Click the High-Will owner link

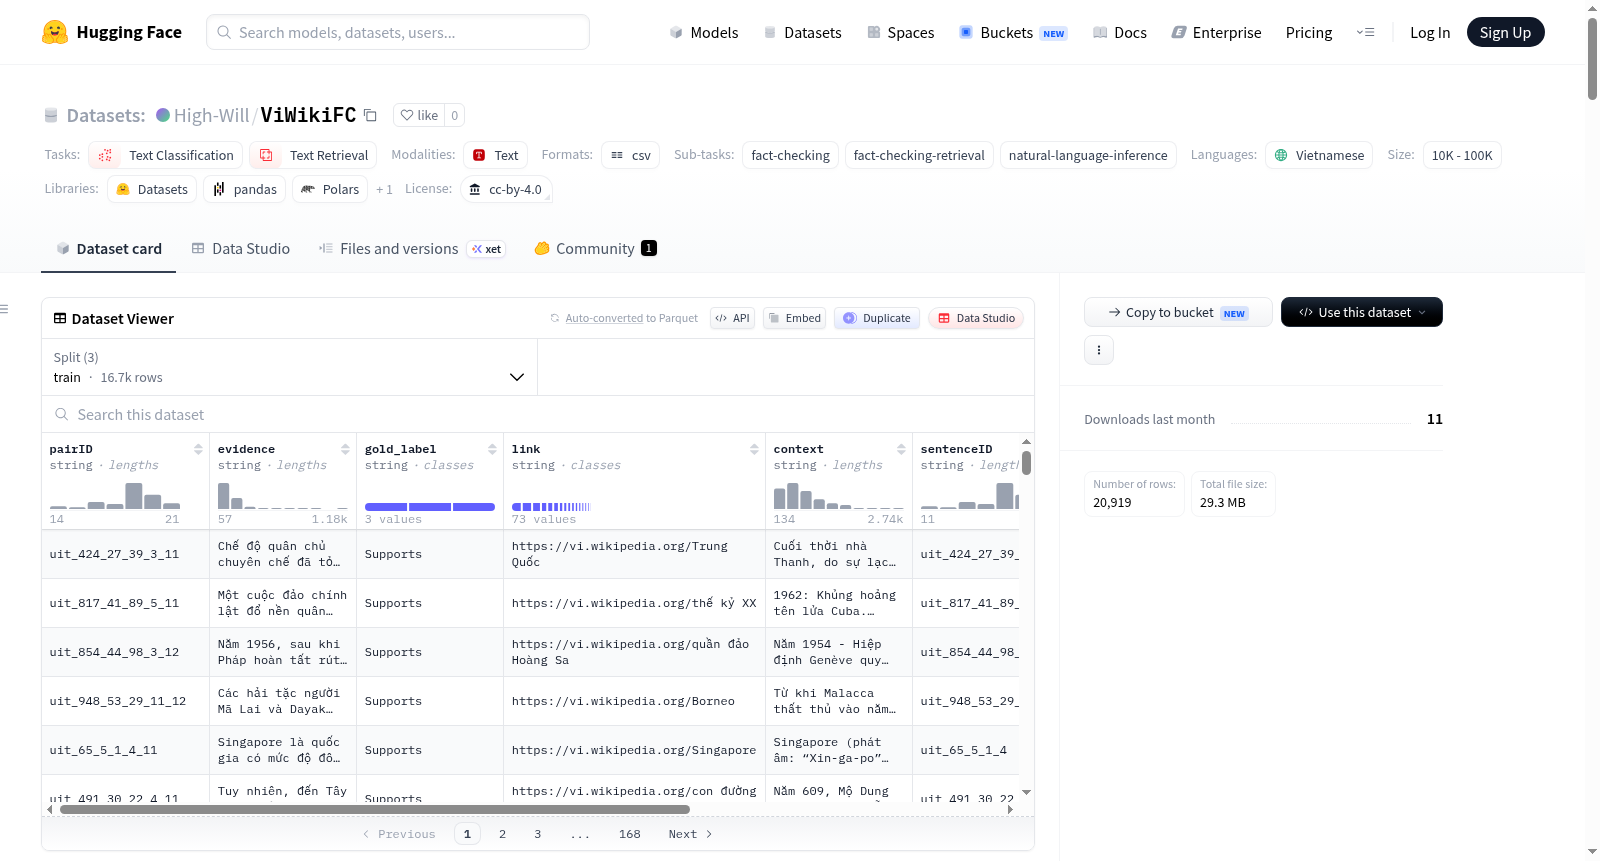coord(211,115)
